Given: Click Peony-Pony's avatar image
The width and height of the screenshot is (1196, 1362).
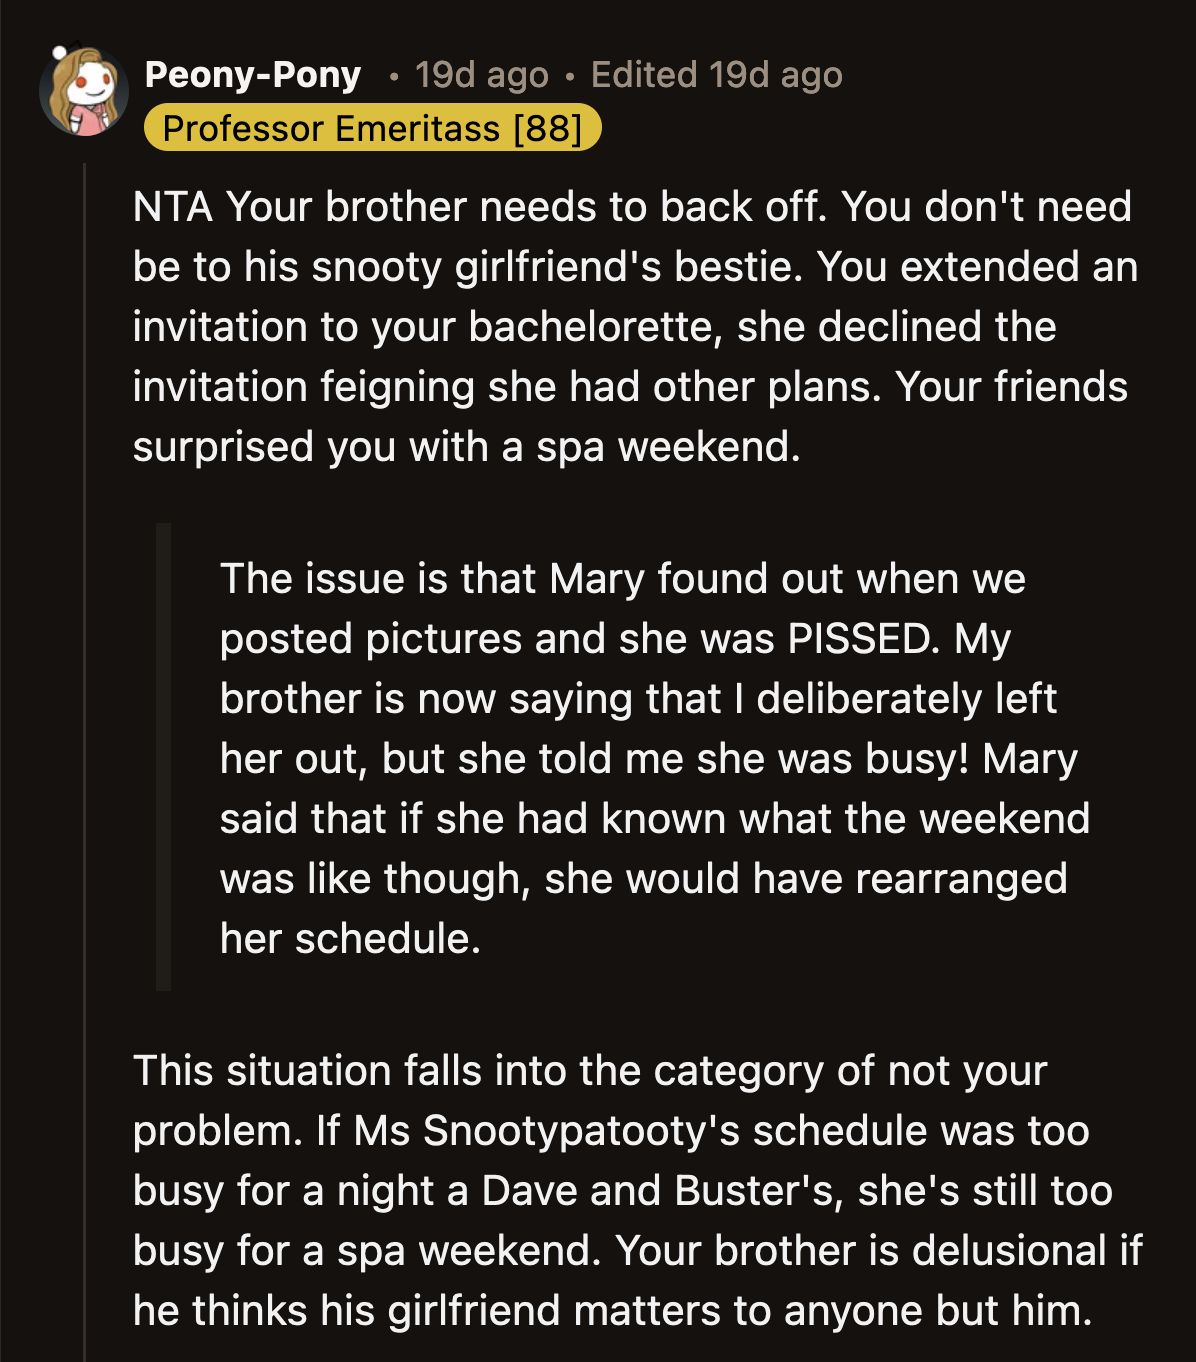Looking at the screenshot, I should pyautogui.click(x=85, y=90).
